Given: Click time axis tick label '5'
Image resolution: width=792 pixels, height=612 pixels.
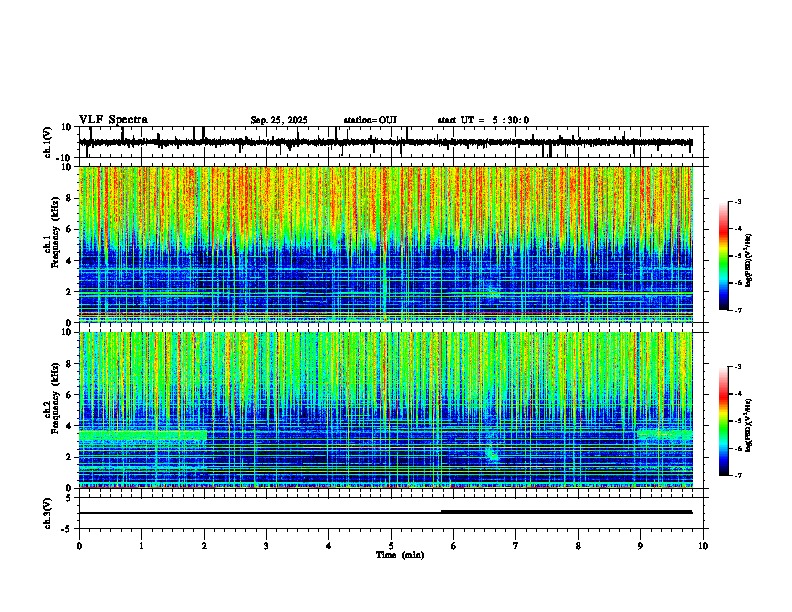Looking at the screenshot, I should tap(391, 545).
